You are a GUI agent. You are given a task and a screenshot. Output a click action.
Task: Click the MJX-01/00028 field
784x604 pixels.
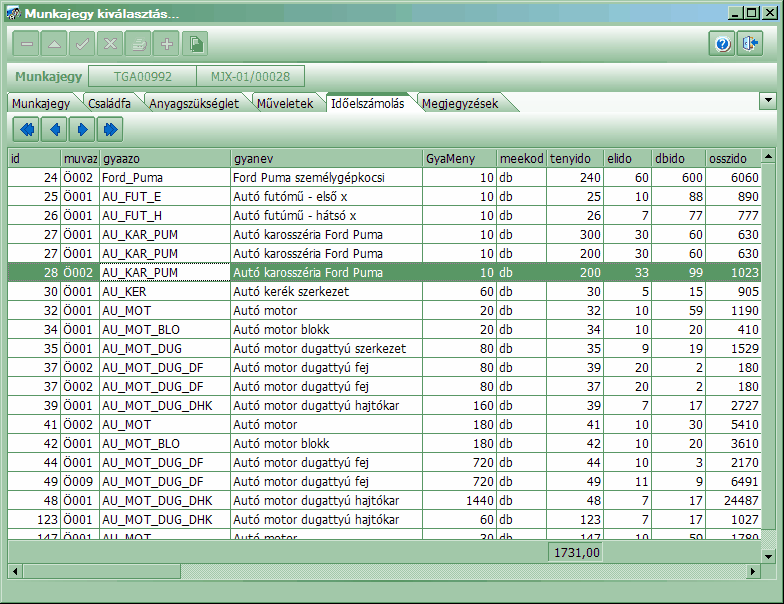[250, 76]
